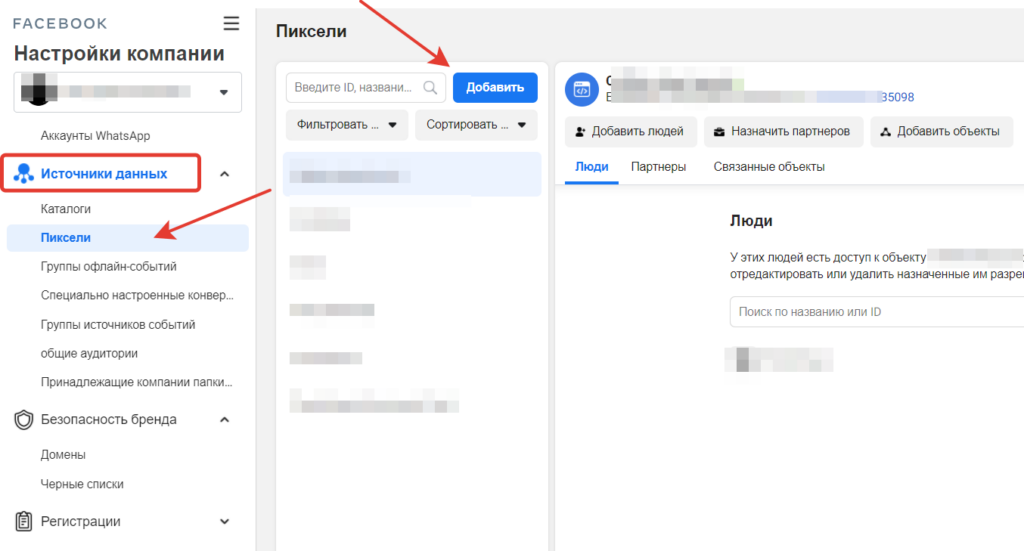The height and width of the screenshot is (551, 1024).
Task: Click the blue pixel code icon
Action: [x=581, y=90]
